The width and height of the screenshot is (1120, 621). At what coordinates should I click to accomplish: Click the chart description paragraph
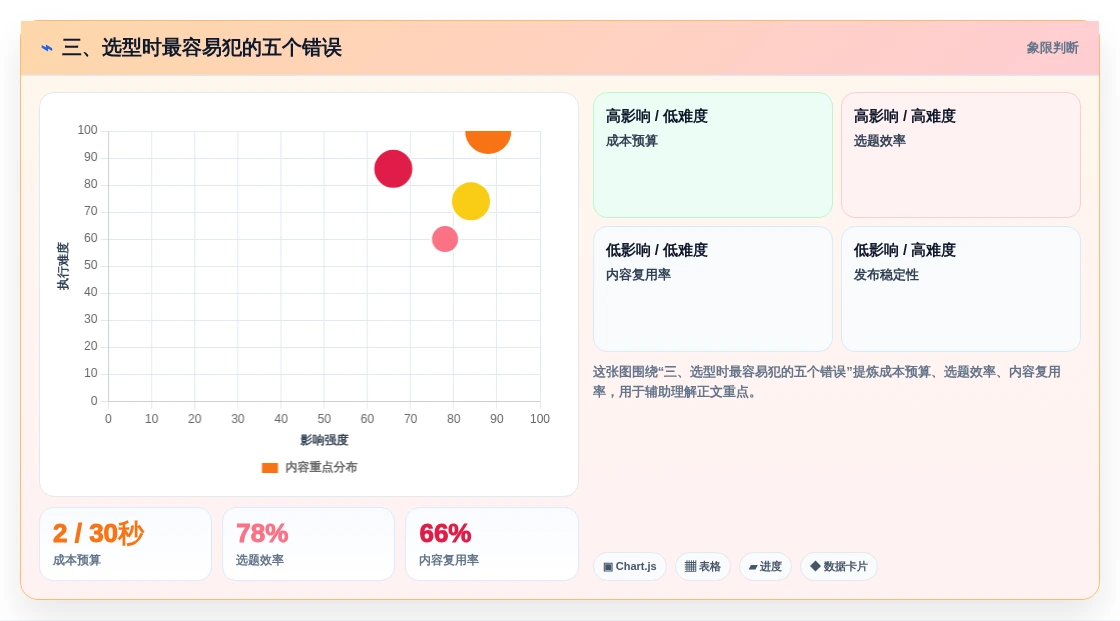click(x=826, y=382)
